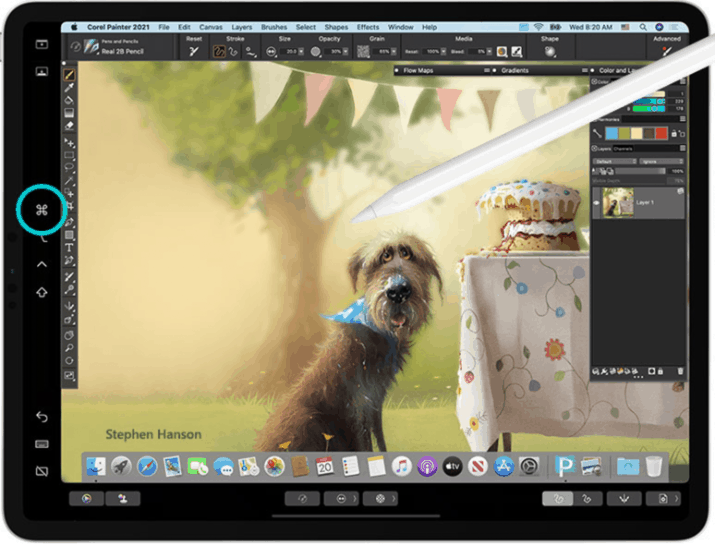Open Advanced brush controls
Image resolution: width=715 pixels, height=546 pixels.
pos(667,52)
